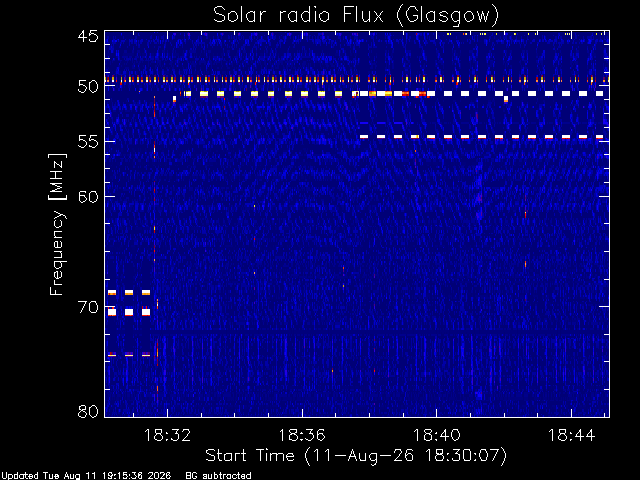Click the 18:40 time axis label

point(437,435)
